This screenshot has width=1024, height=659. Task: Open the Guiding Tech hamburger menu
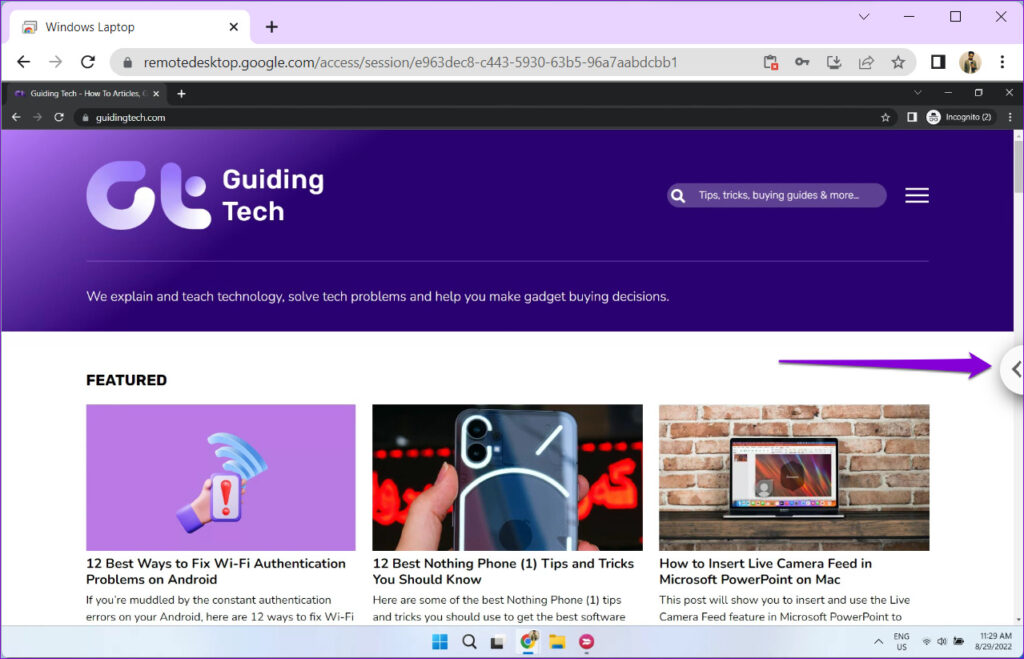pos(916,195)
